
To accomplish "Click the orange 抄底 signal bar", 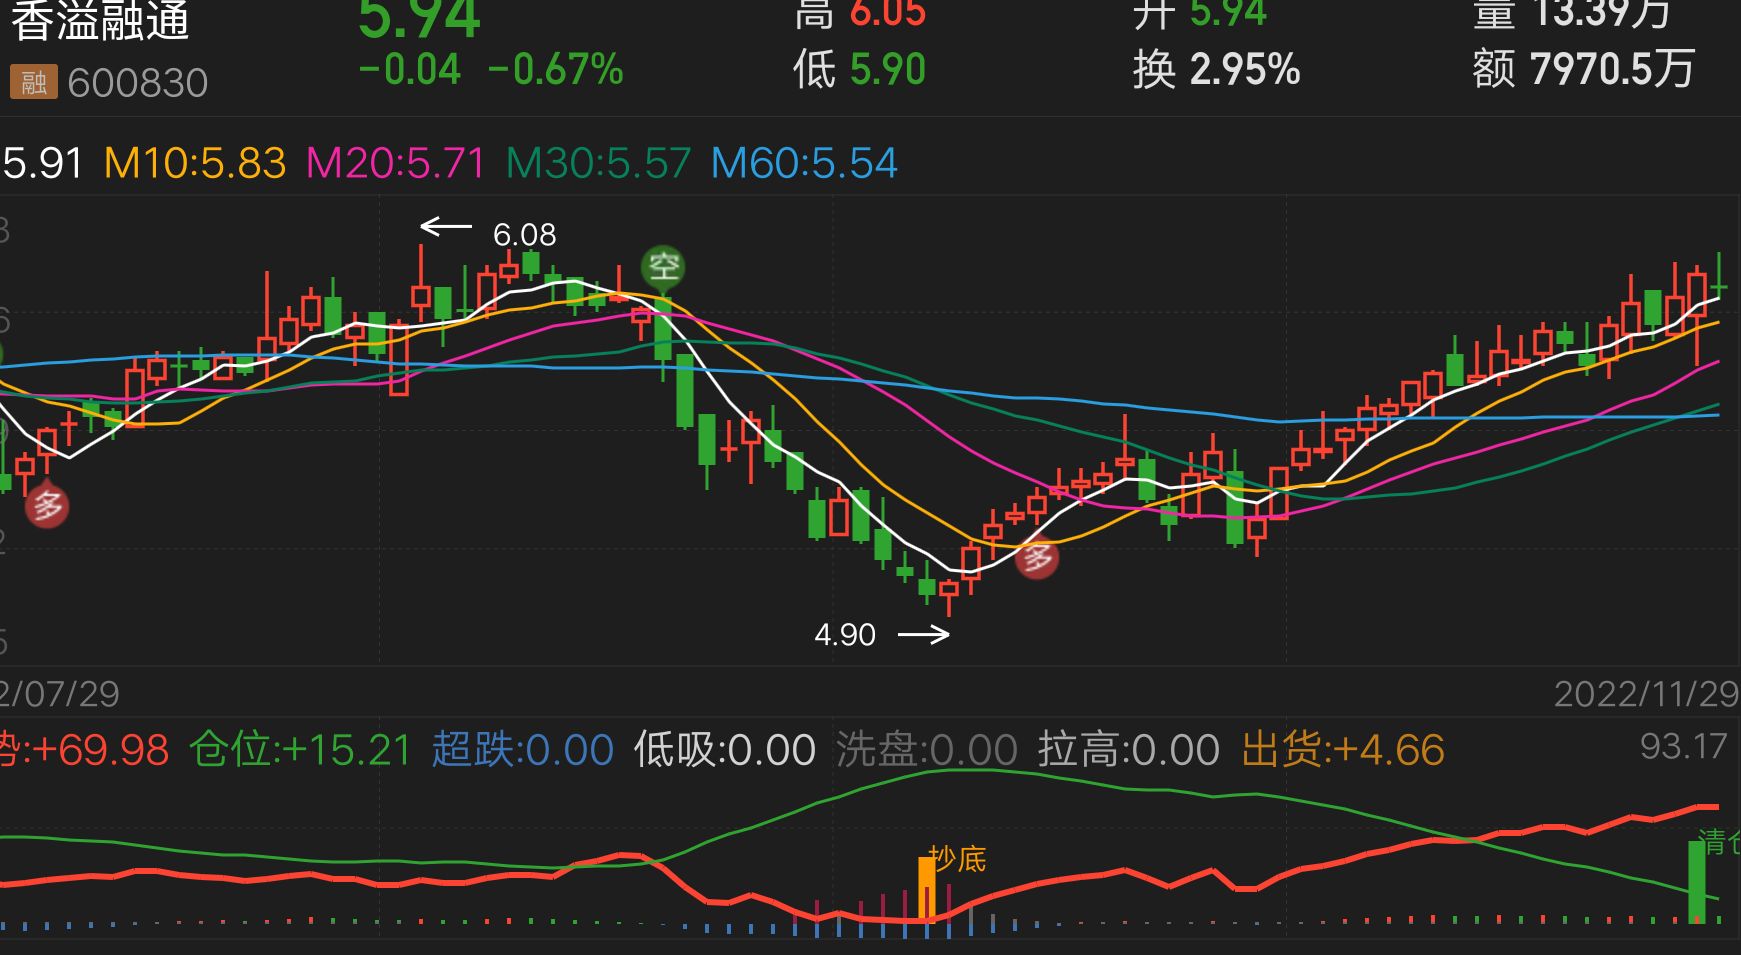I will [x=927, y=889].
